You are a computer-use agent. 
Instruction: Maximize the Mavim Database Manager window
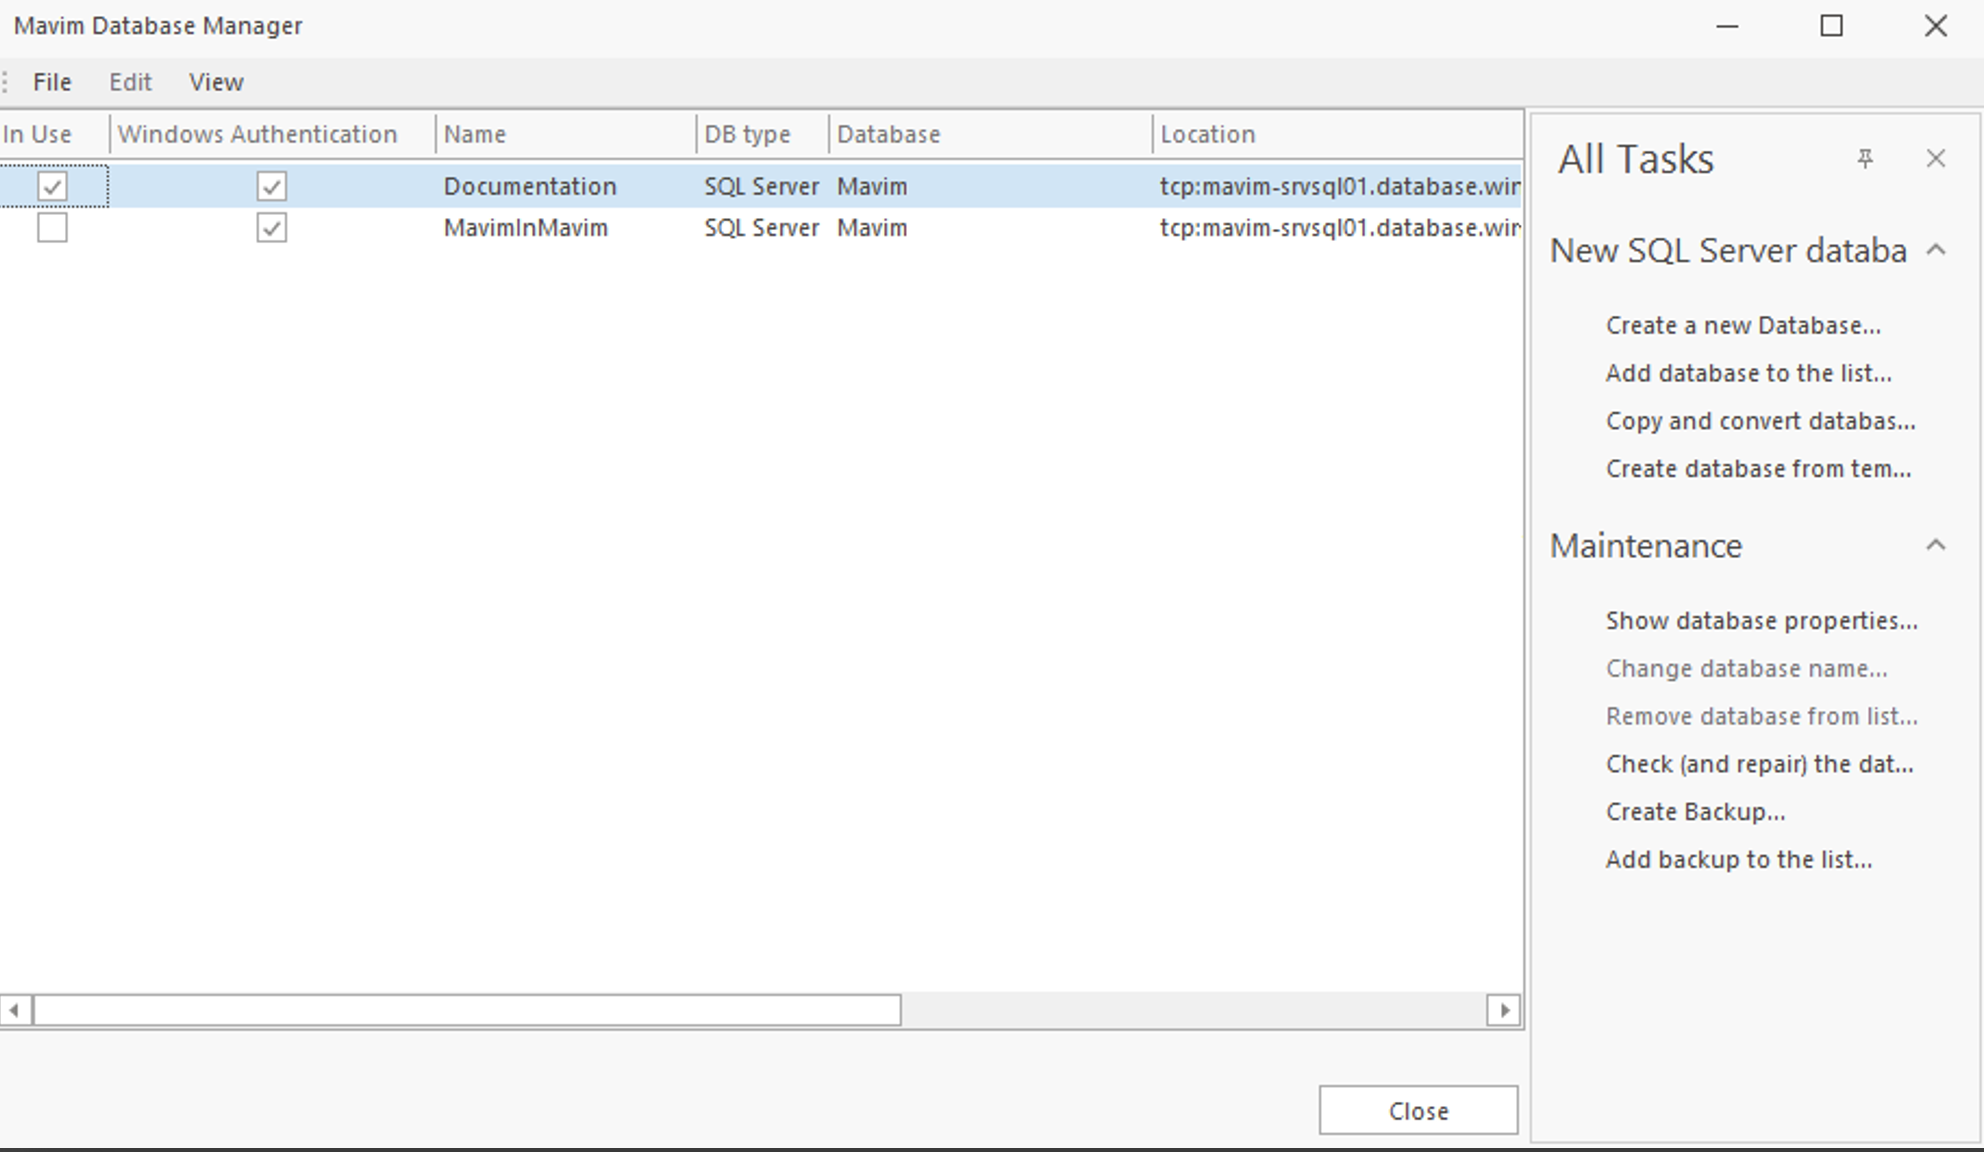click(1831, 26)
